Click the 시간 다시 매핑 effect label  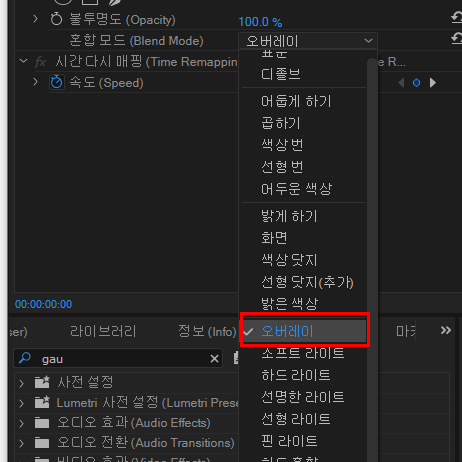click(x=146, y=62)
